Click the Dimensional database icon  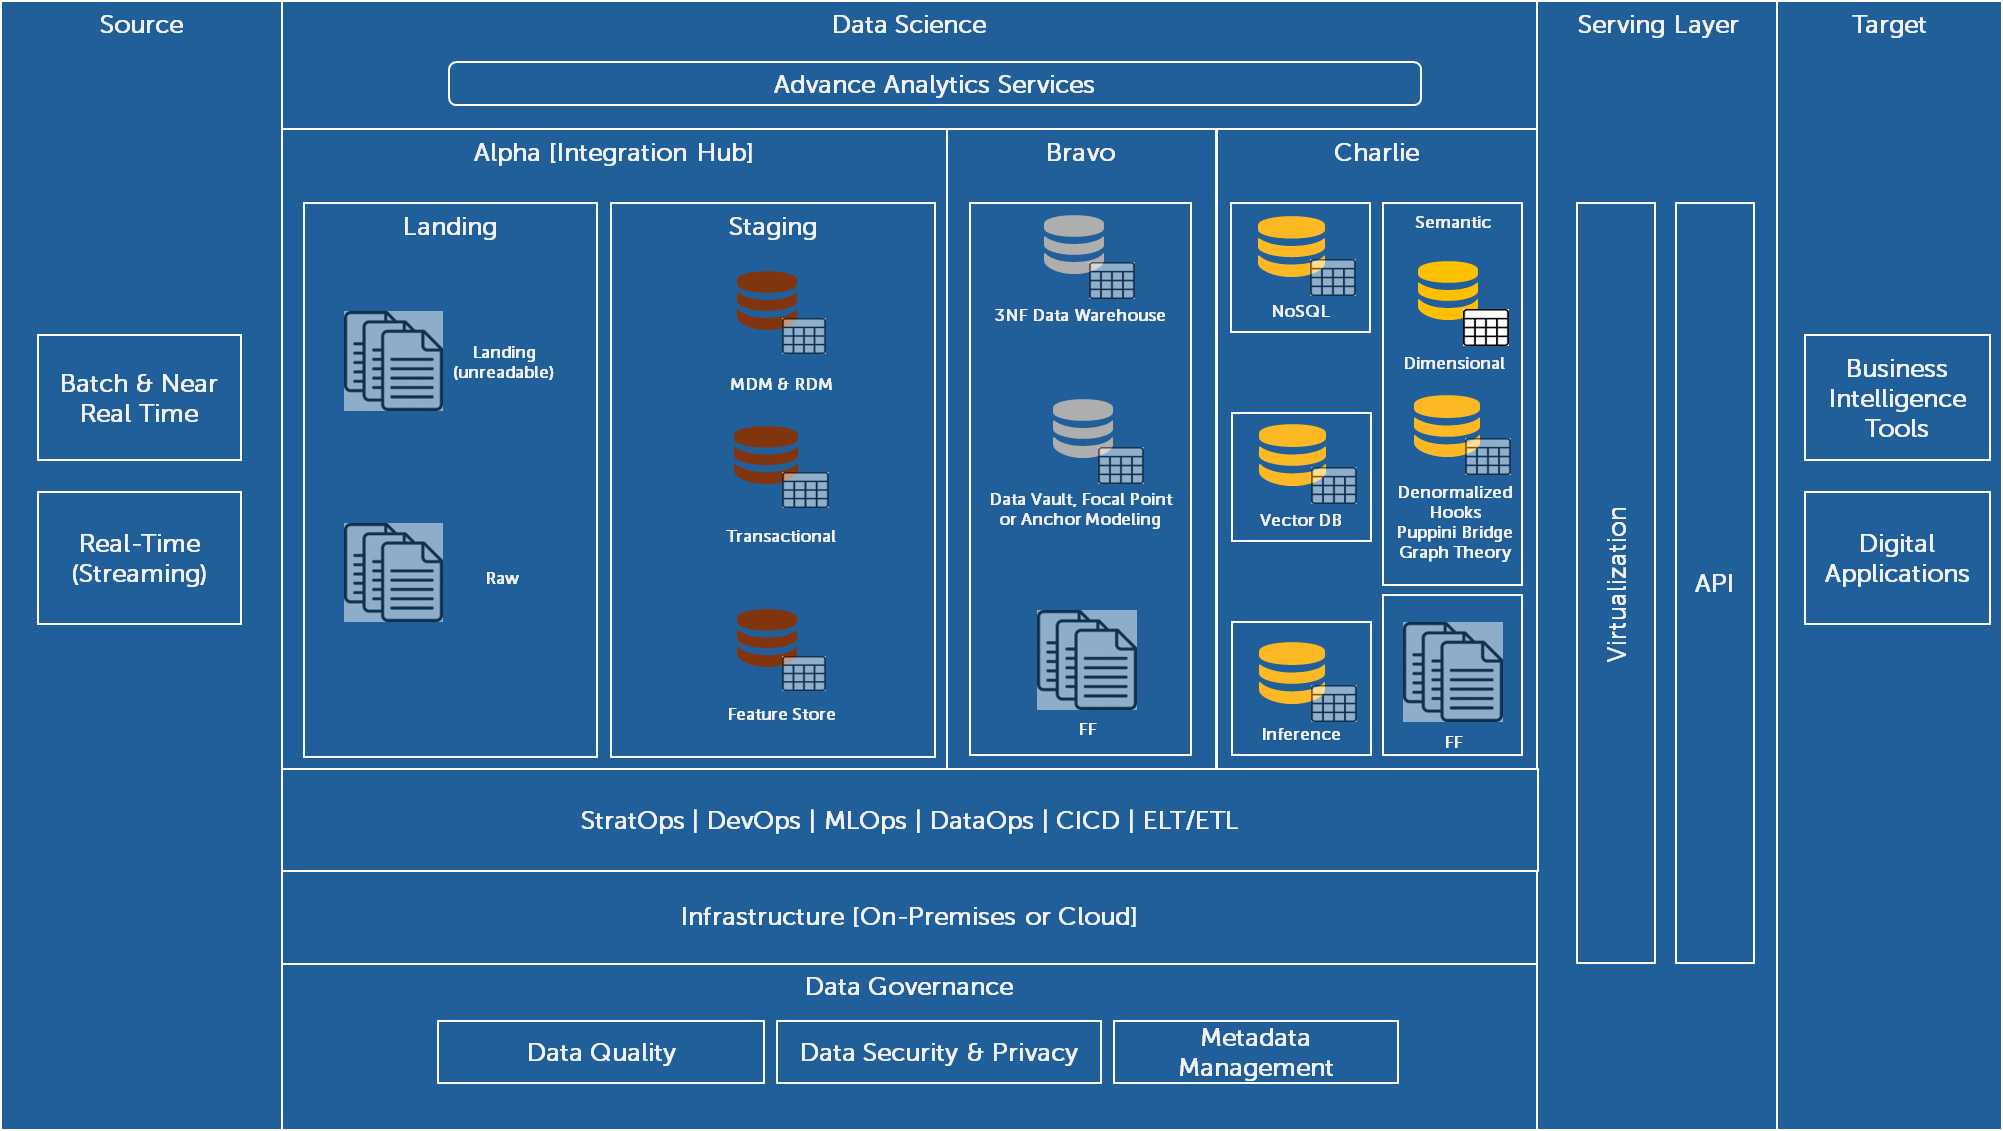pyautogui.click(x=1462, y=303)
